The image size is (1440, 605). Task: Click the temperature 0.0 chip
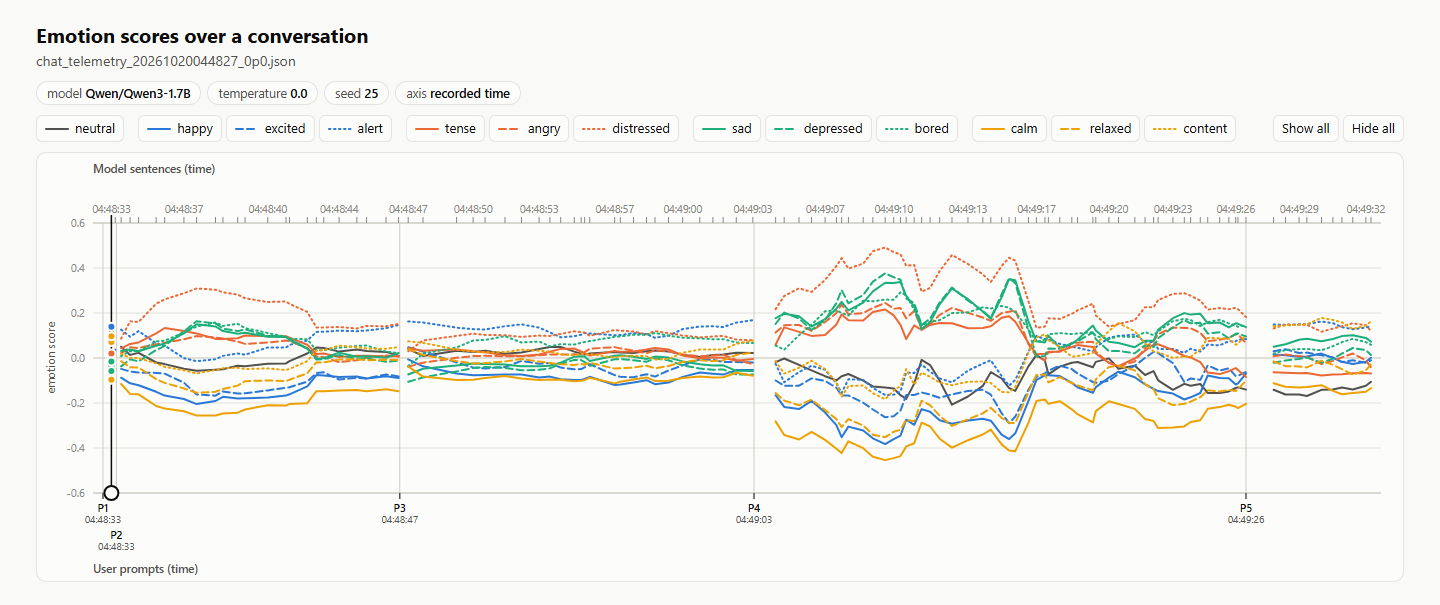click(263, 93)
